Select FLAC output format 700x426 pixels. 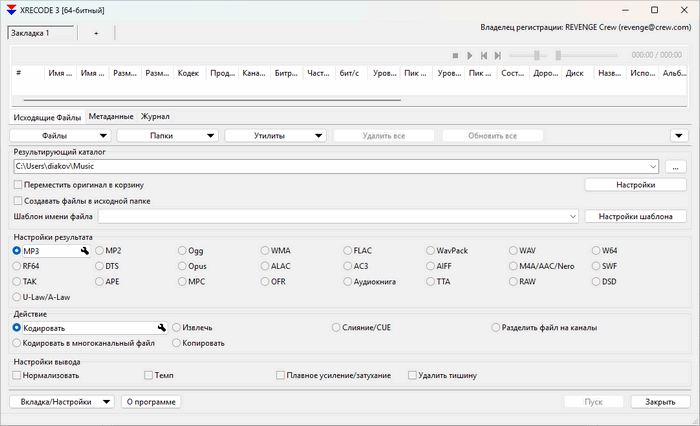(348, 251)
